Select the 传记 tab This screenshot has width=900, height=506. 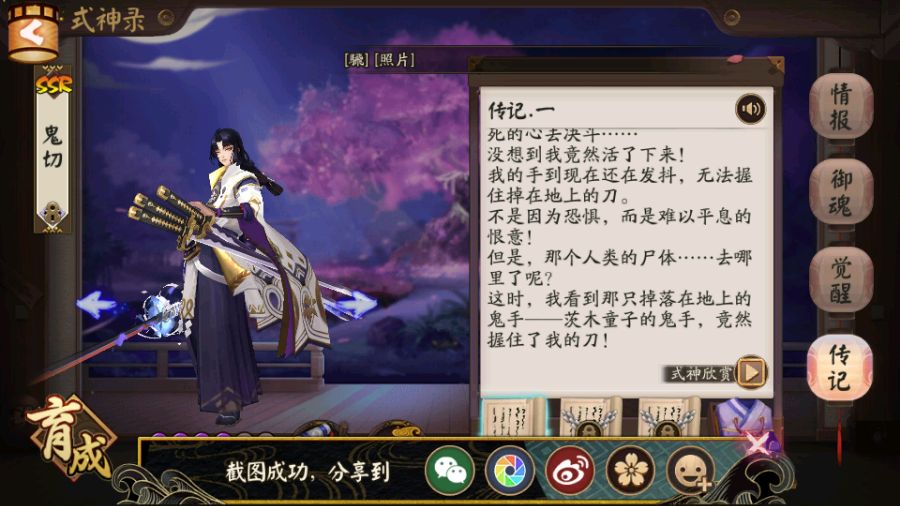[839, 368]
